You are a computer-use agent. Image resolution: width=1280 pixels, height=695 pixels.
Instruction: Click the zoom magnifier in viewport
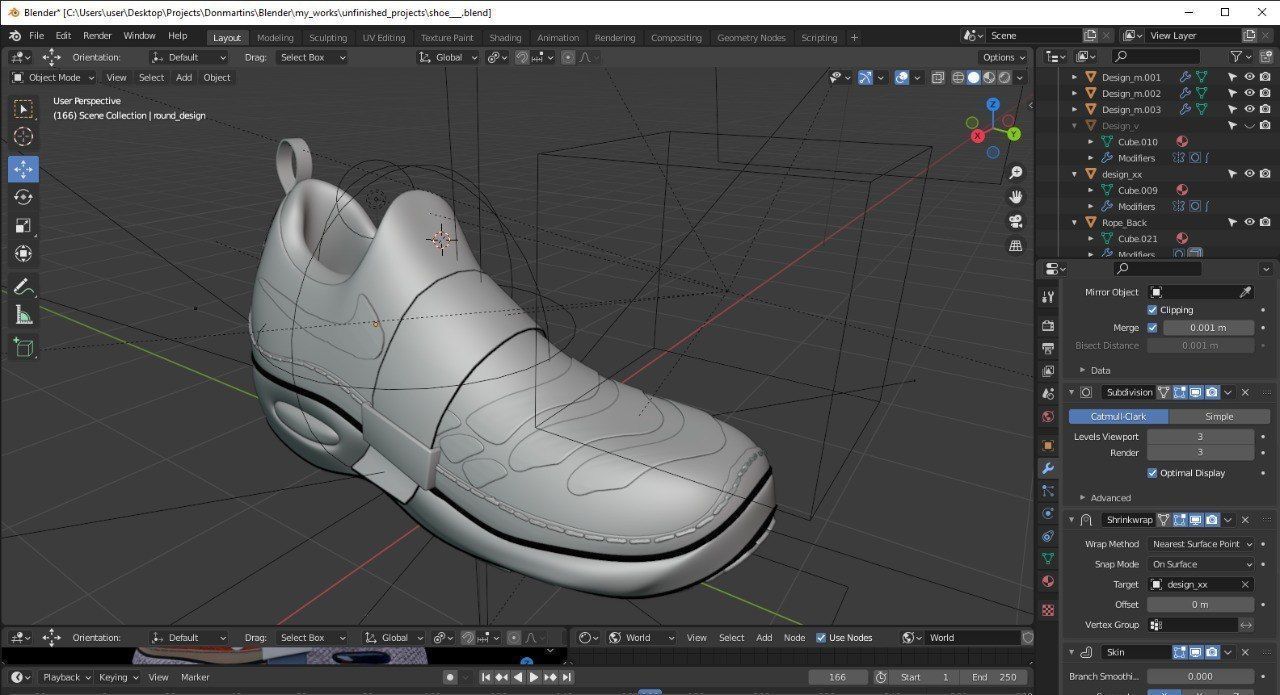[x=1016, y=172]
